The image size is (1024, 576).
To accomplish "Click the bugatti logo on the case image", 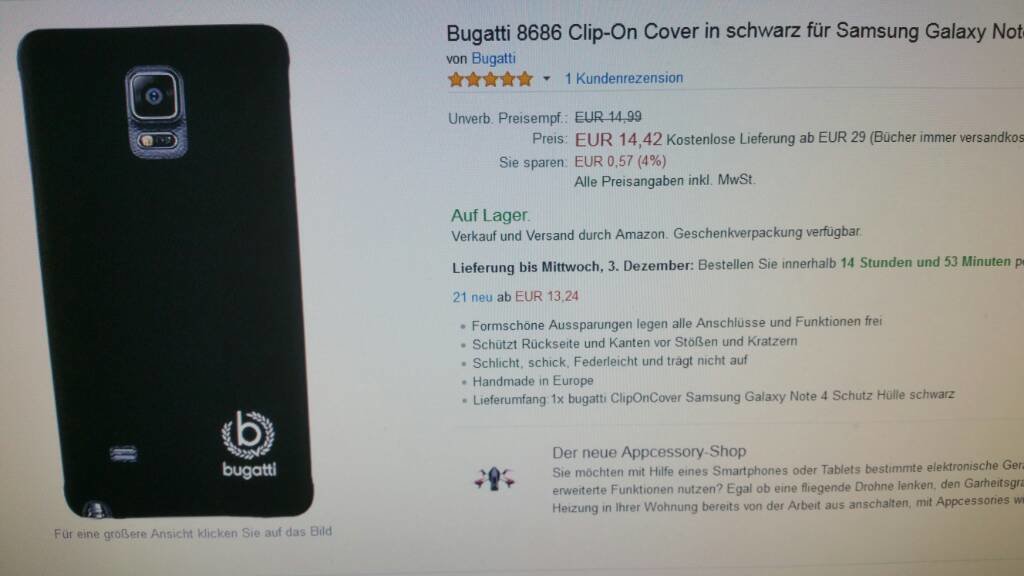I will click(249, 445).
